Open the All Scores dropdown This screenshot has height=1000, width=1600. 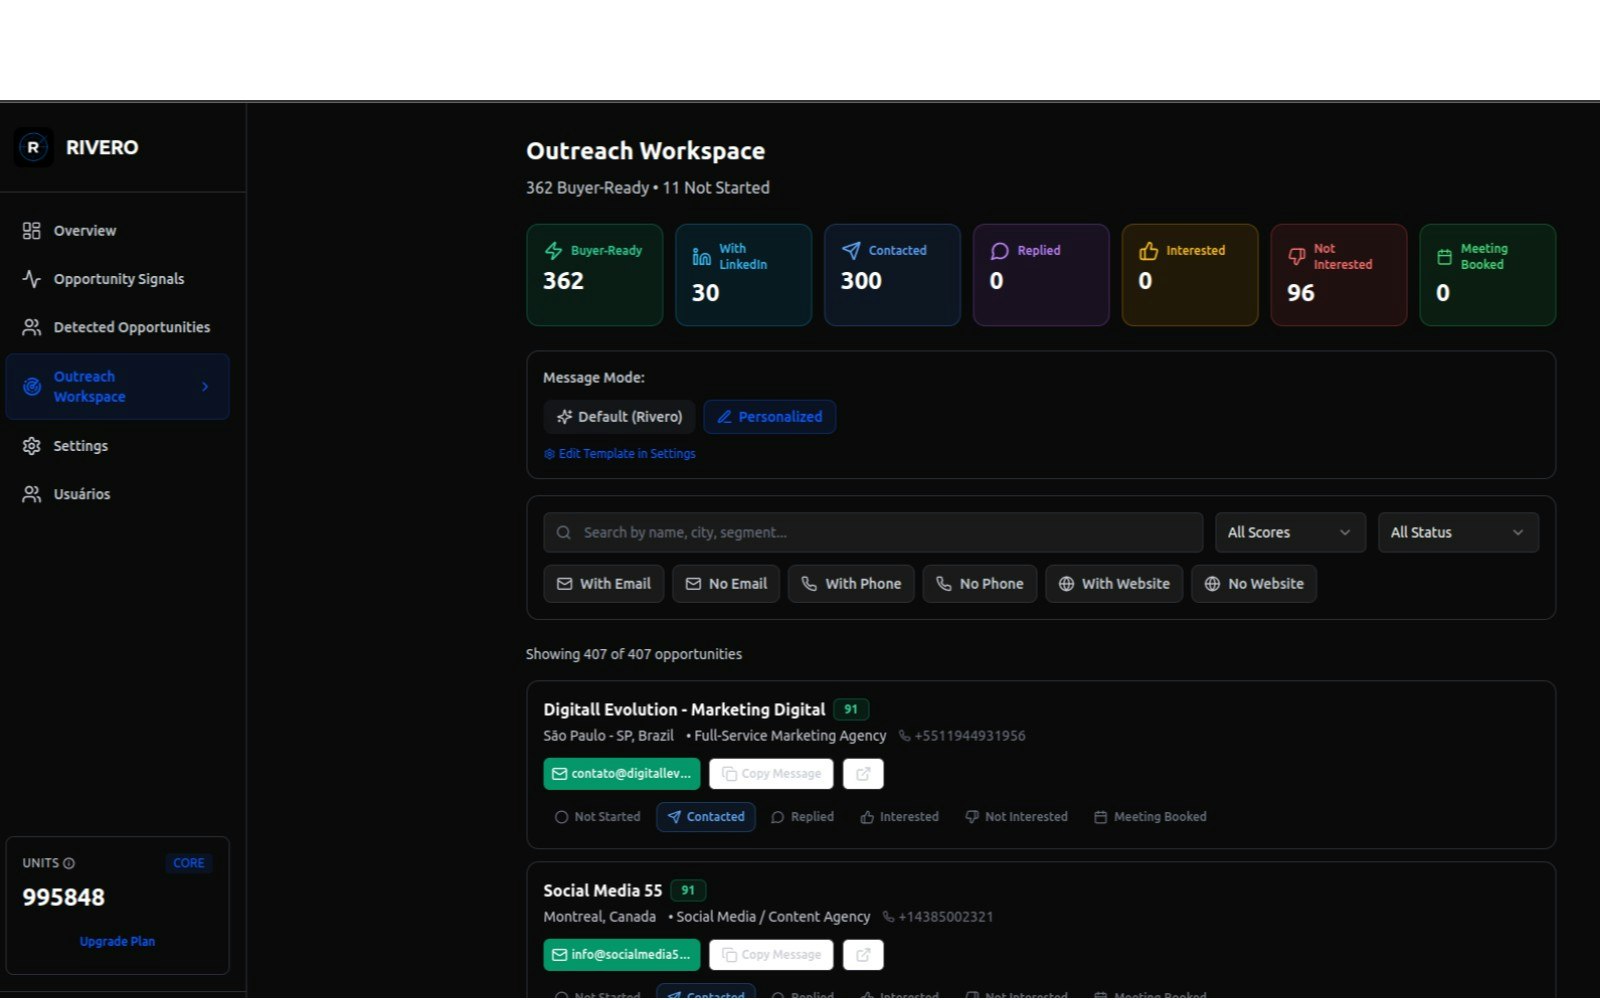(1289, 532)
